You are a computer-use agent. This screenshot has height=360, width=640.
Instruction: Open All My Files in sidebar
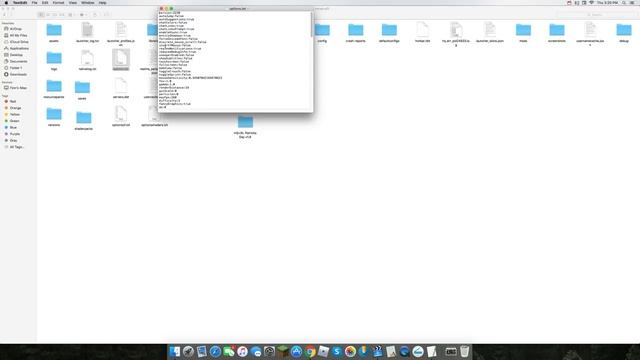click(18, 36)
